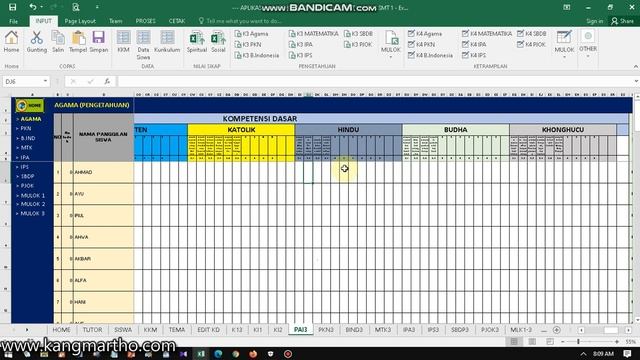Go to MTK in the sidebar list
The height and width of the screenshot is (360, 640).
click(26, 147)
